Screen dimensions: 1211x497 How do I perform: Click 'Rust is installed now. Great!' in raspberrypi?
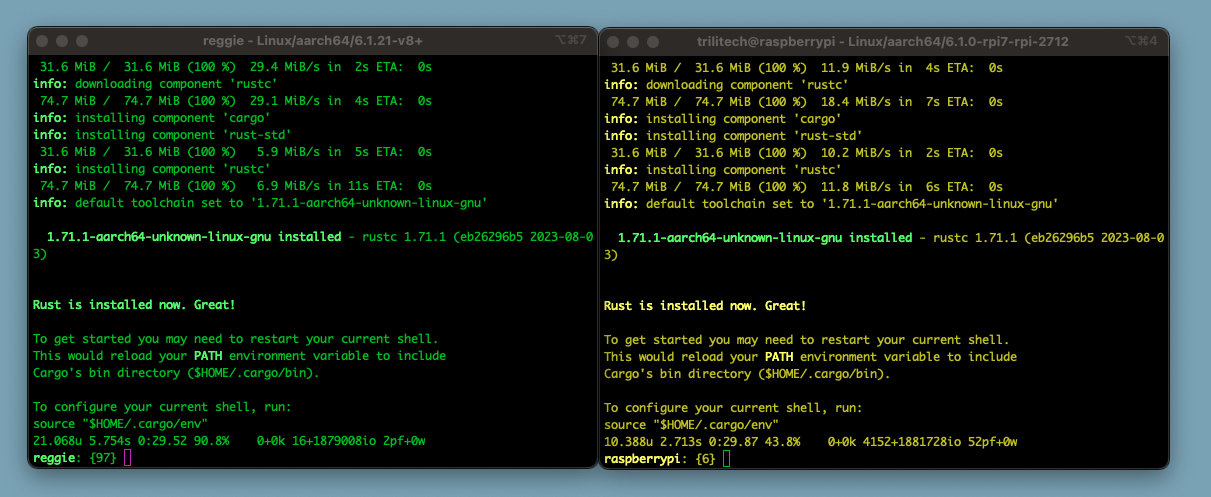(705, 305)
